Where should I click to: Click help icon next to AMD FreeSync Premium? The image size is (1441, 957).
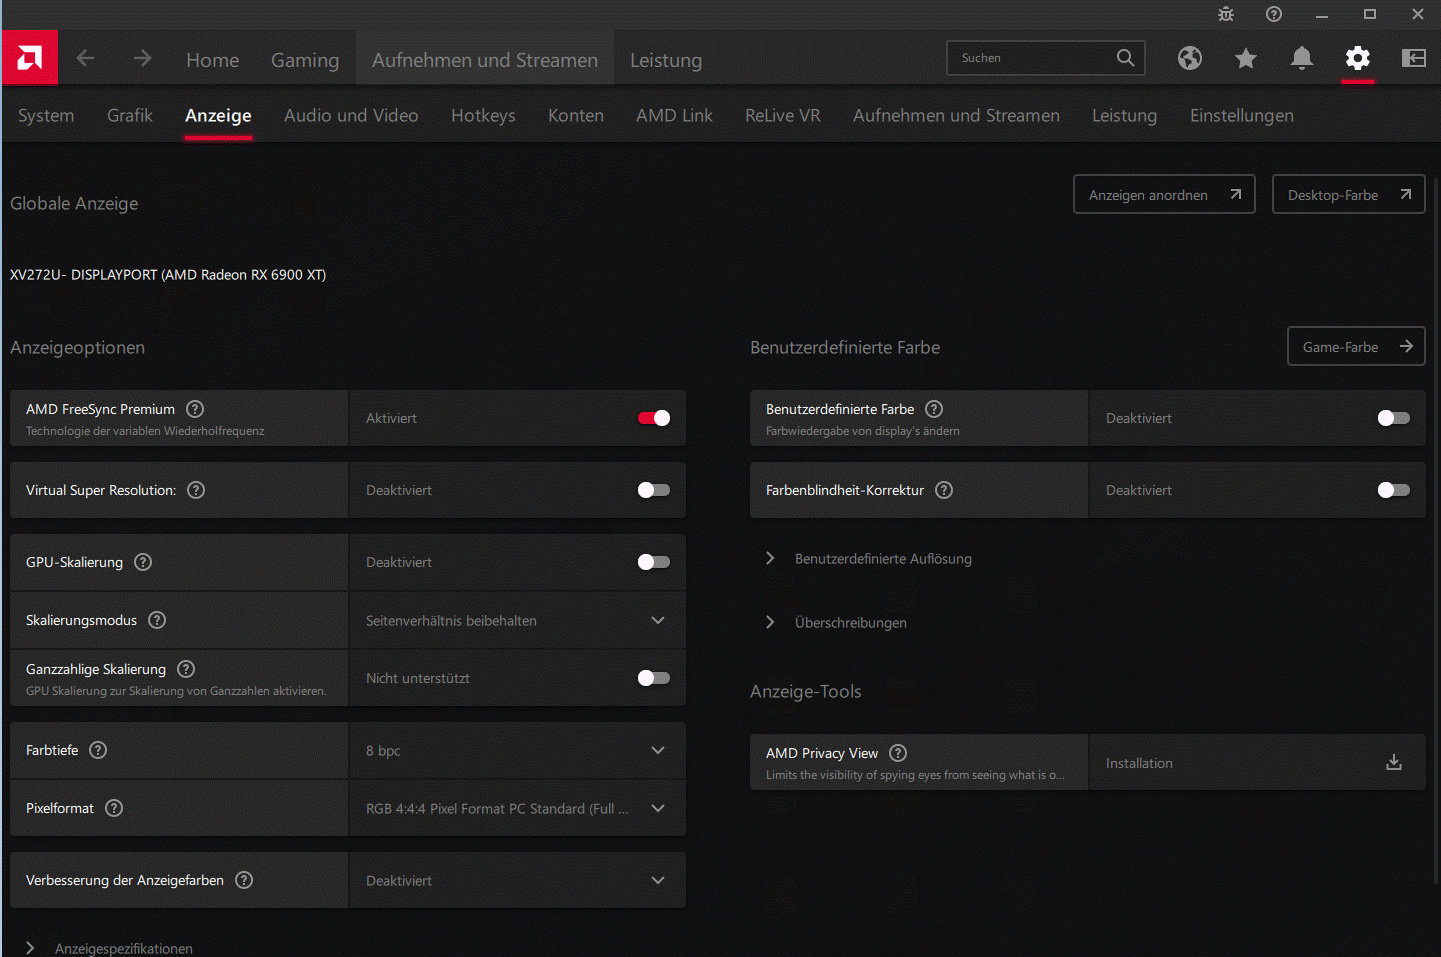(x=196, y=409)
